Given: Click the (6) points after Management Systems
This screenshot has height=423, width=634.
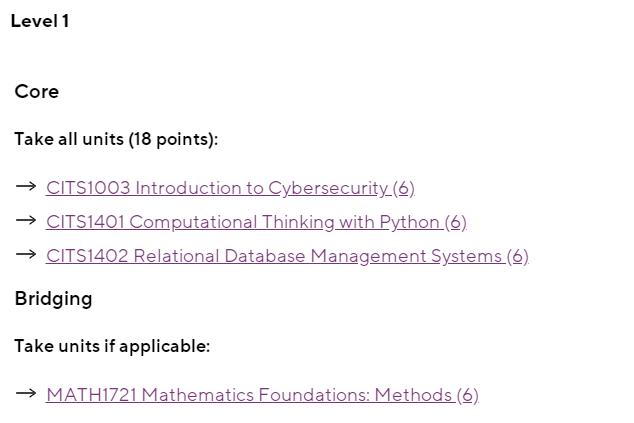Looking at the screenshot, I should 518,256.
